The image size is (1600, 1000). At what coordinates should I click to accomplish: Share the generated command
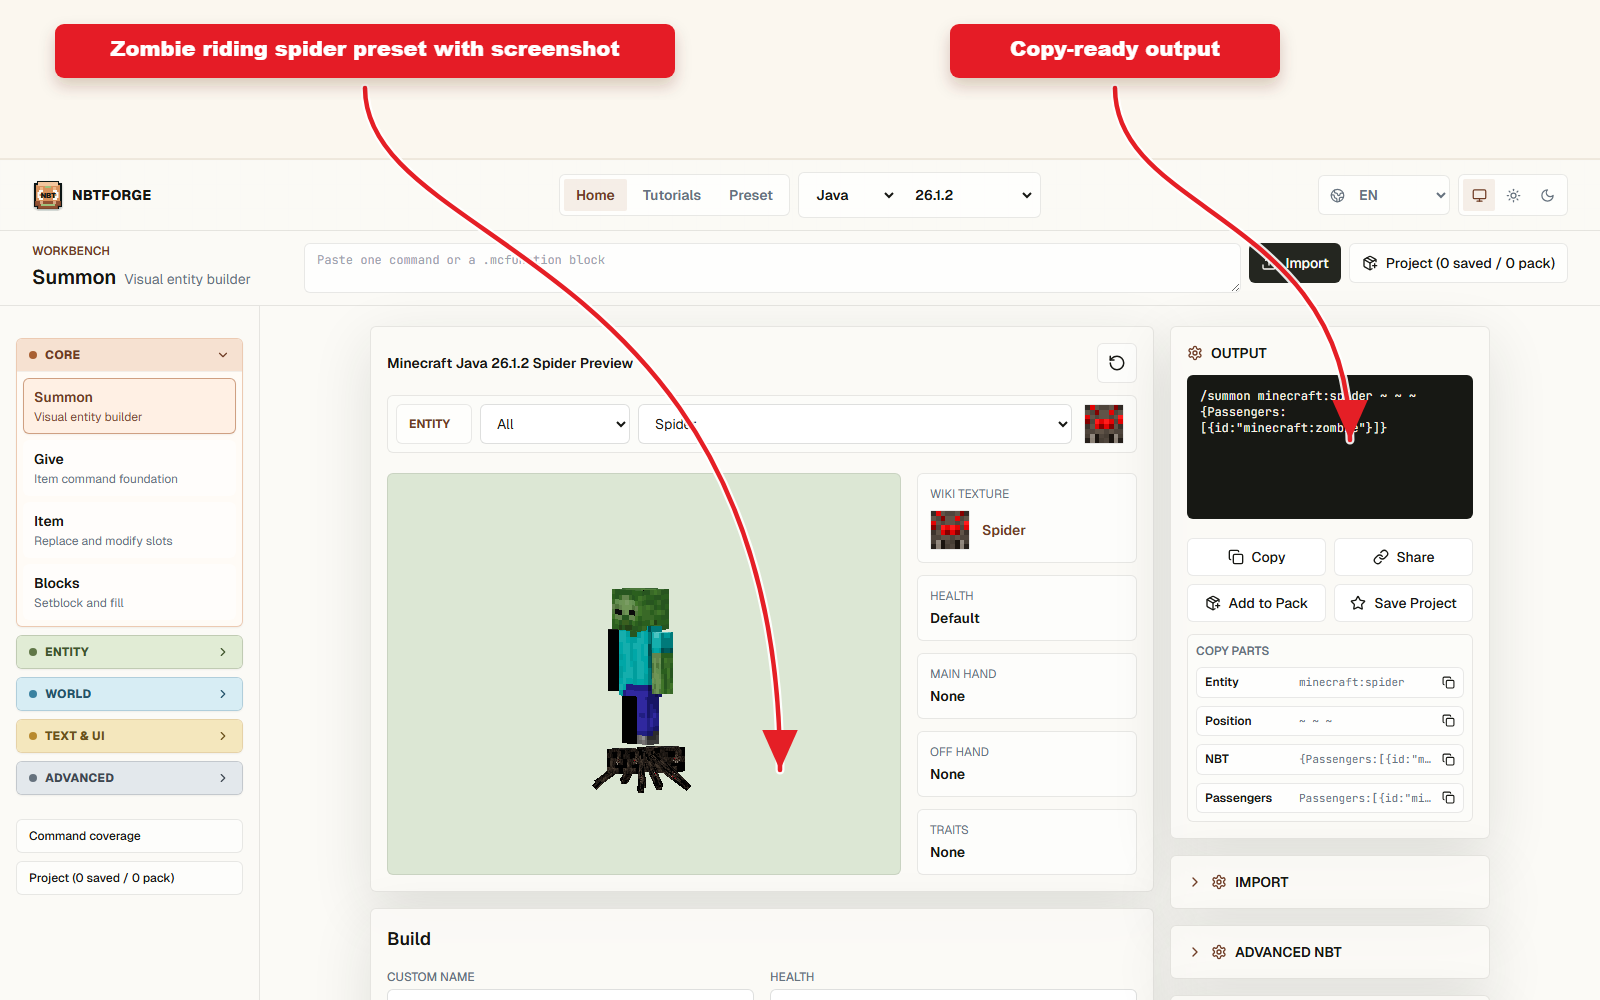[x=1403, y=557]
